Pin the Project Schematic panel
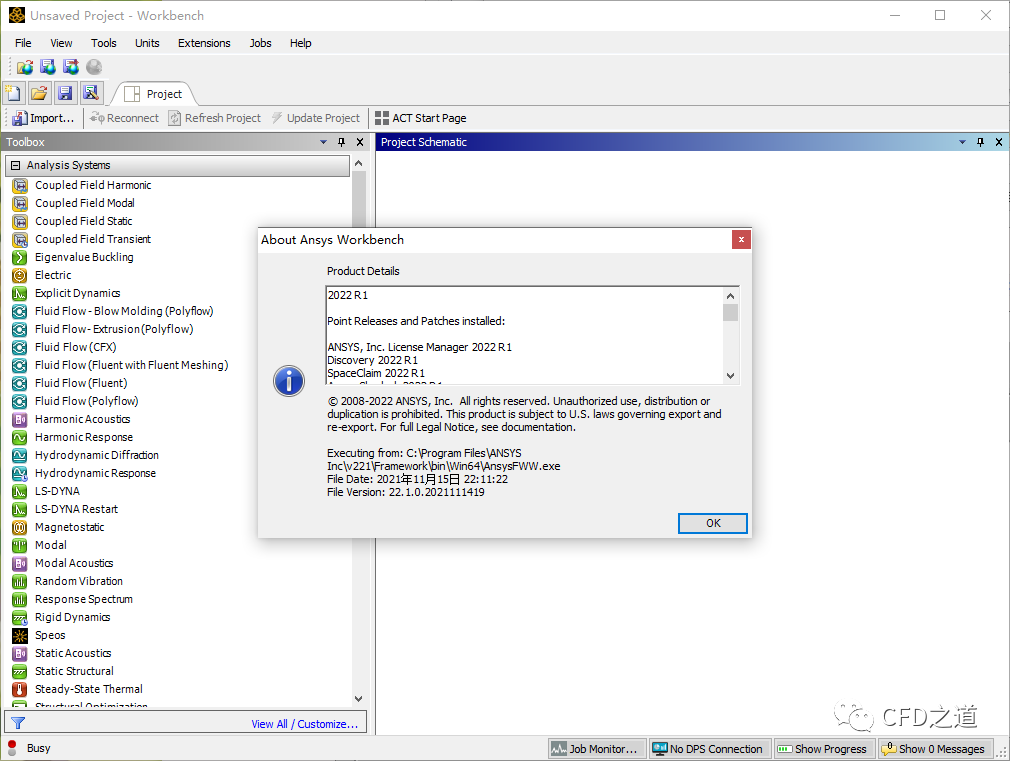The width and height of the screenshot is (1010, 761). (980, 142)
